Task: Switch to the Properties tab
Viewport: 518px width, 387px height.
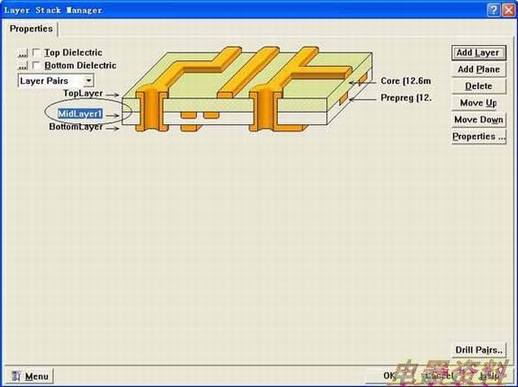Action: (31, 29)
